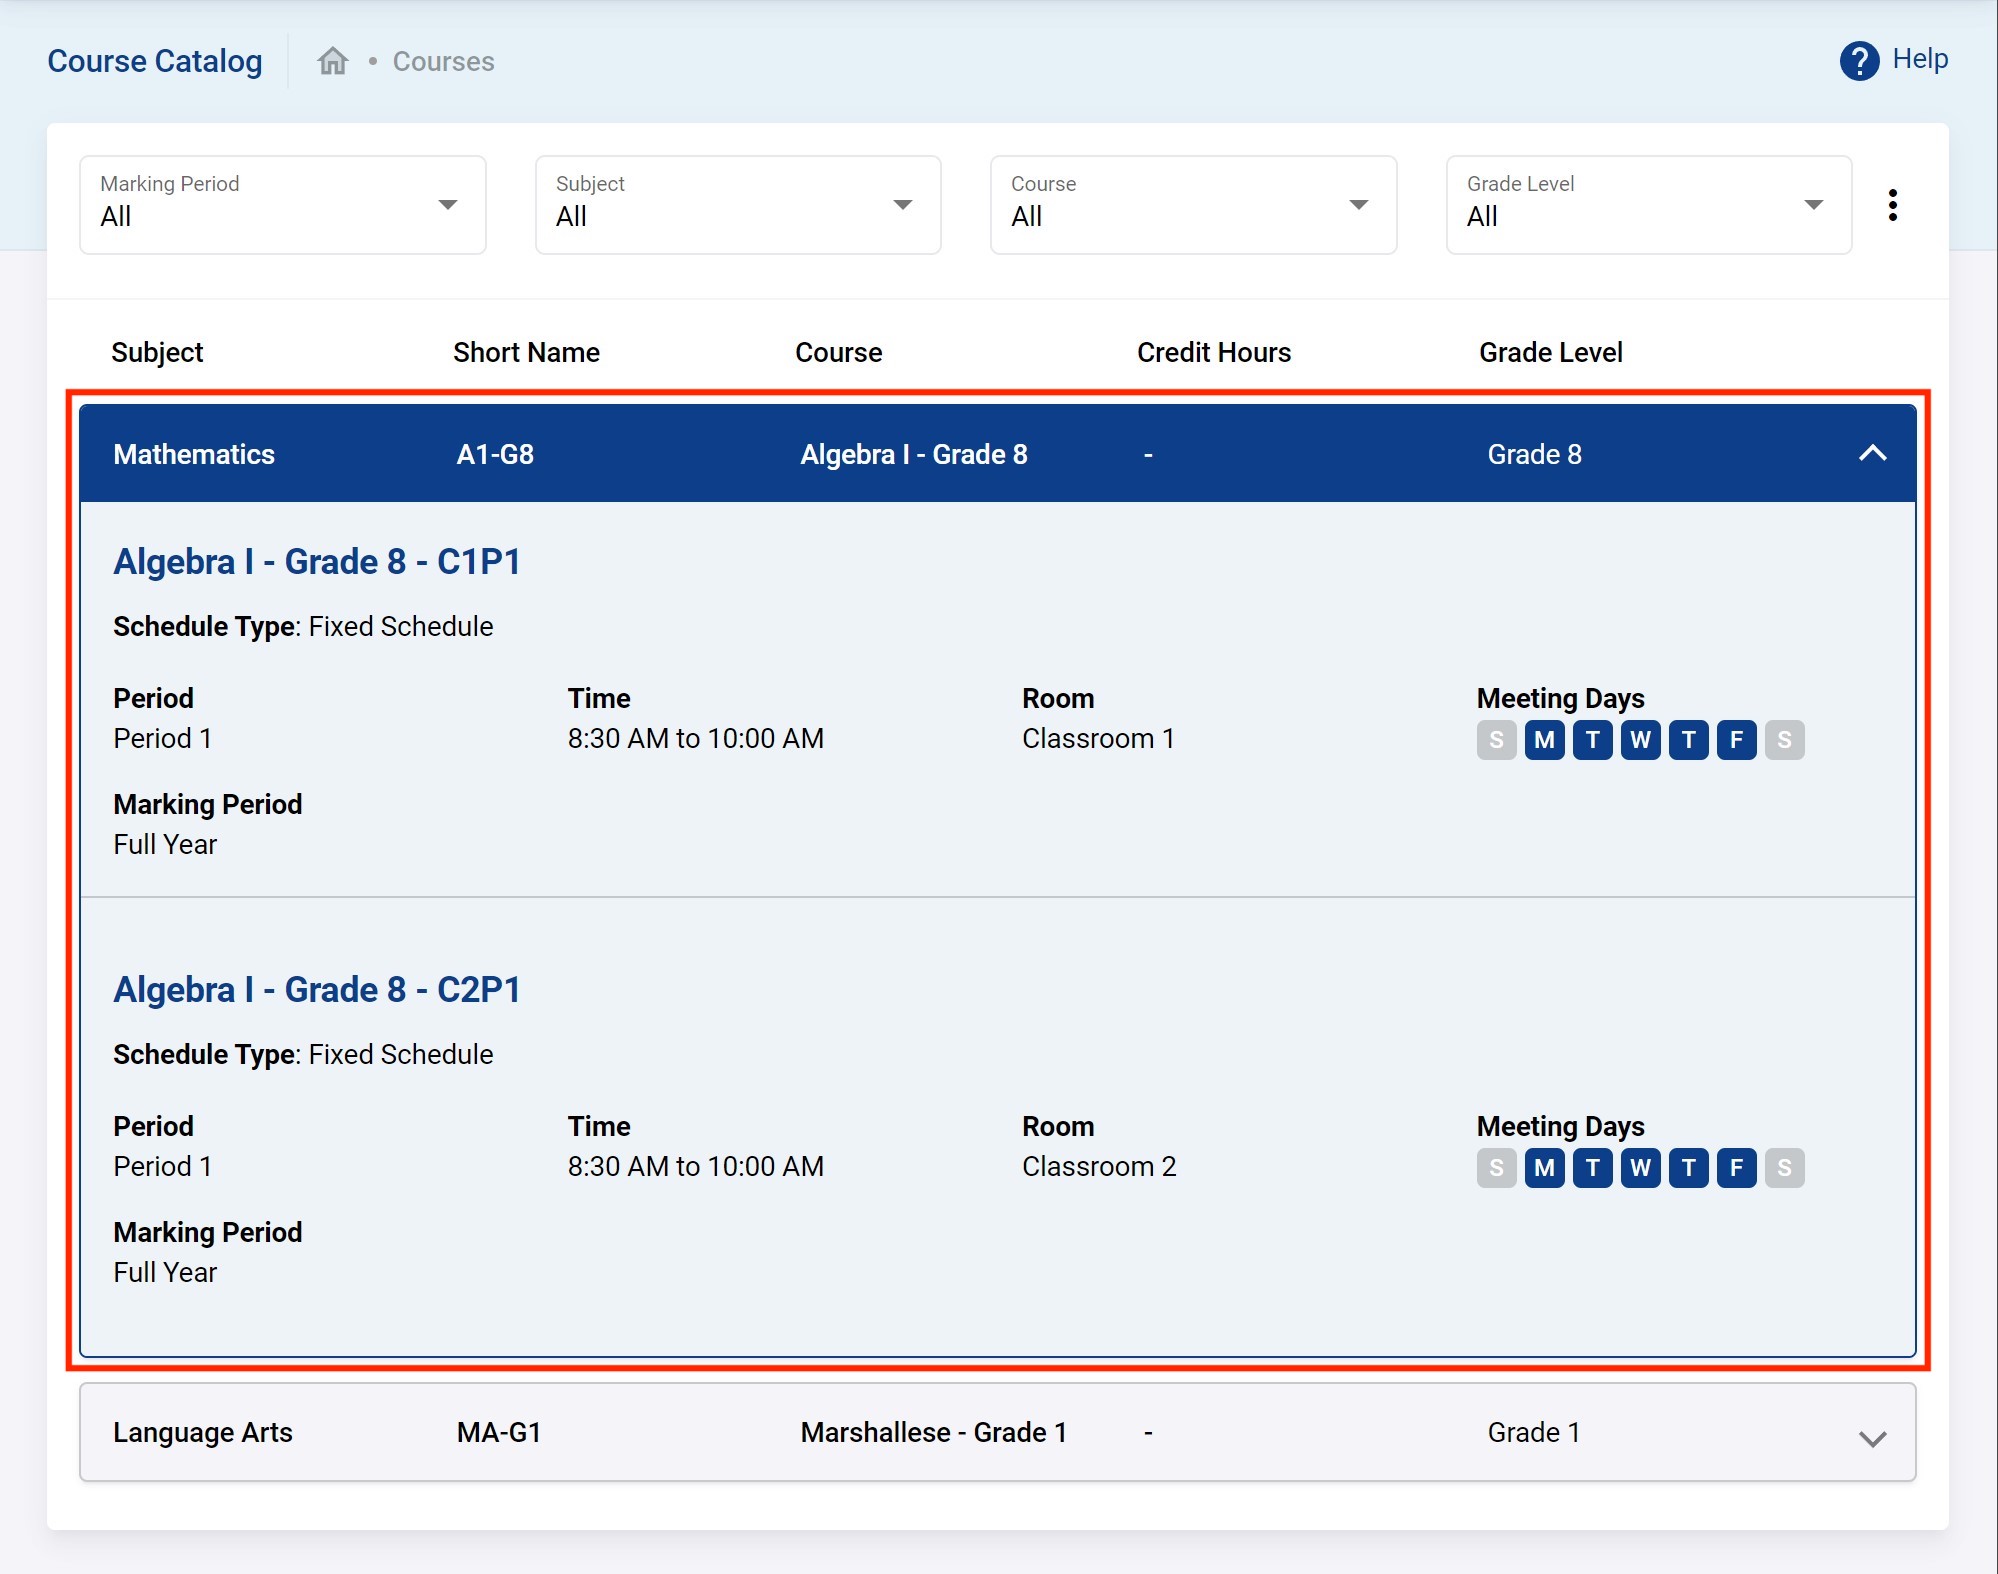Expand the Marshallese - Grade 1 row

pos(1872,1438)
